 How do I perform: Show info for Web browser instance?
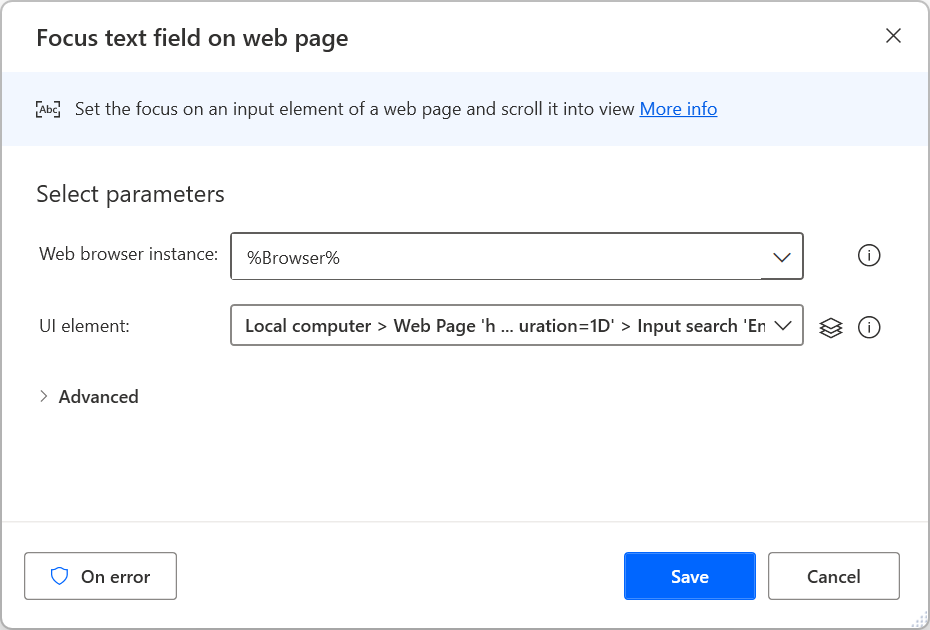pyautogui.click(x=869, y=256)
